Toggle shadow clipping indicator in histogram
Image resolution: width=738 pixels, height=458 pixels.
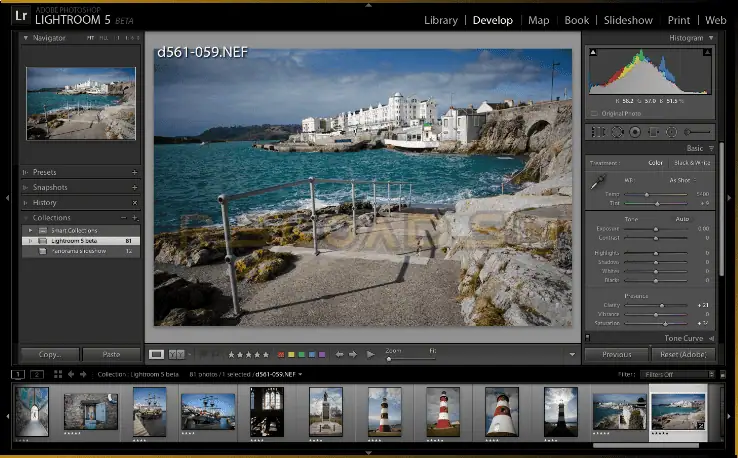(x=593, y=52)
